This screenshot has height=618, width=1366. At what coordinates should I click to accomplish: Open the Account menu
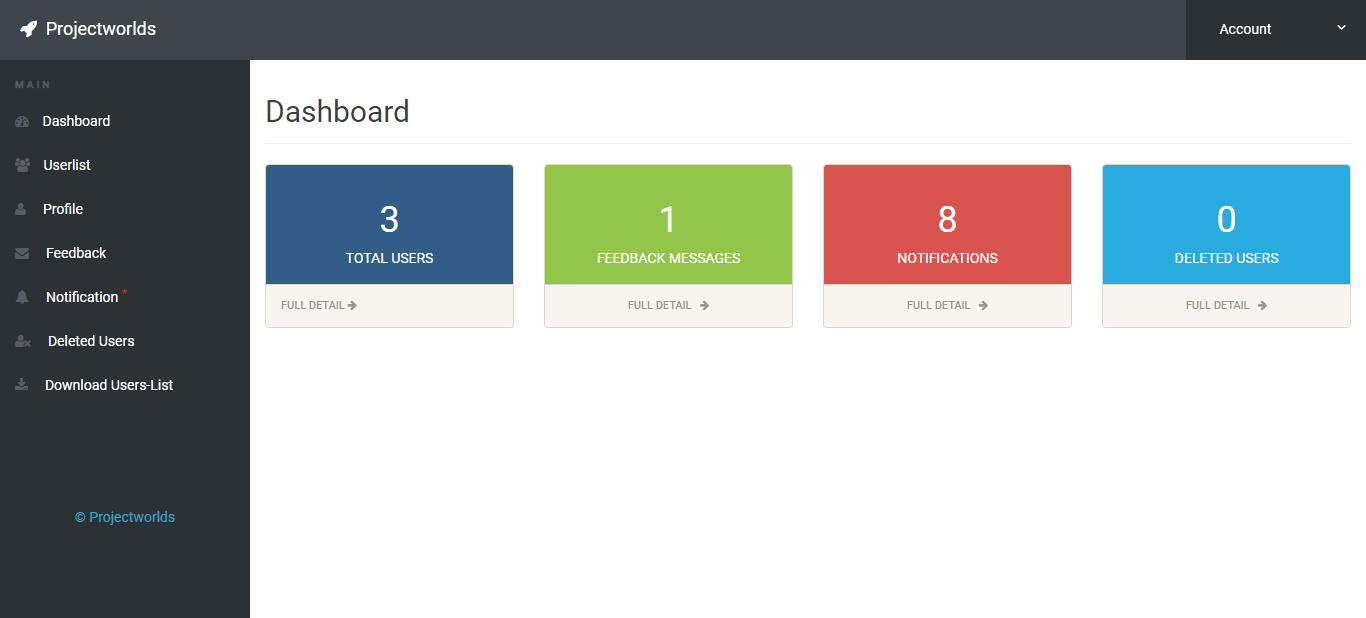tap(1245, 29)
